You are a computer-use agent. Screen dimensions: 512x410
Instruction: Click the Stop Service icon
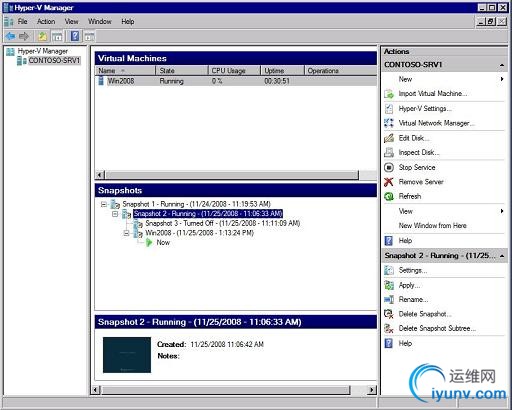pyautogui.click(x=389, y=167)
